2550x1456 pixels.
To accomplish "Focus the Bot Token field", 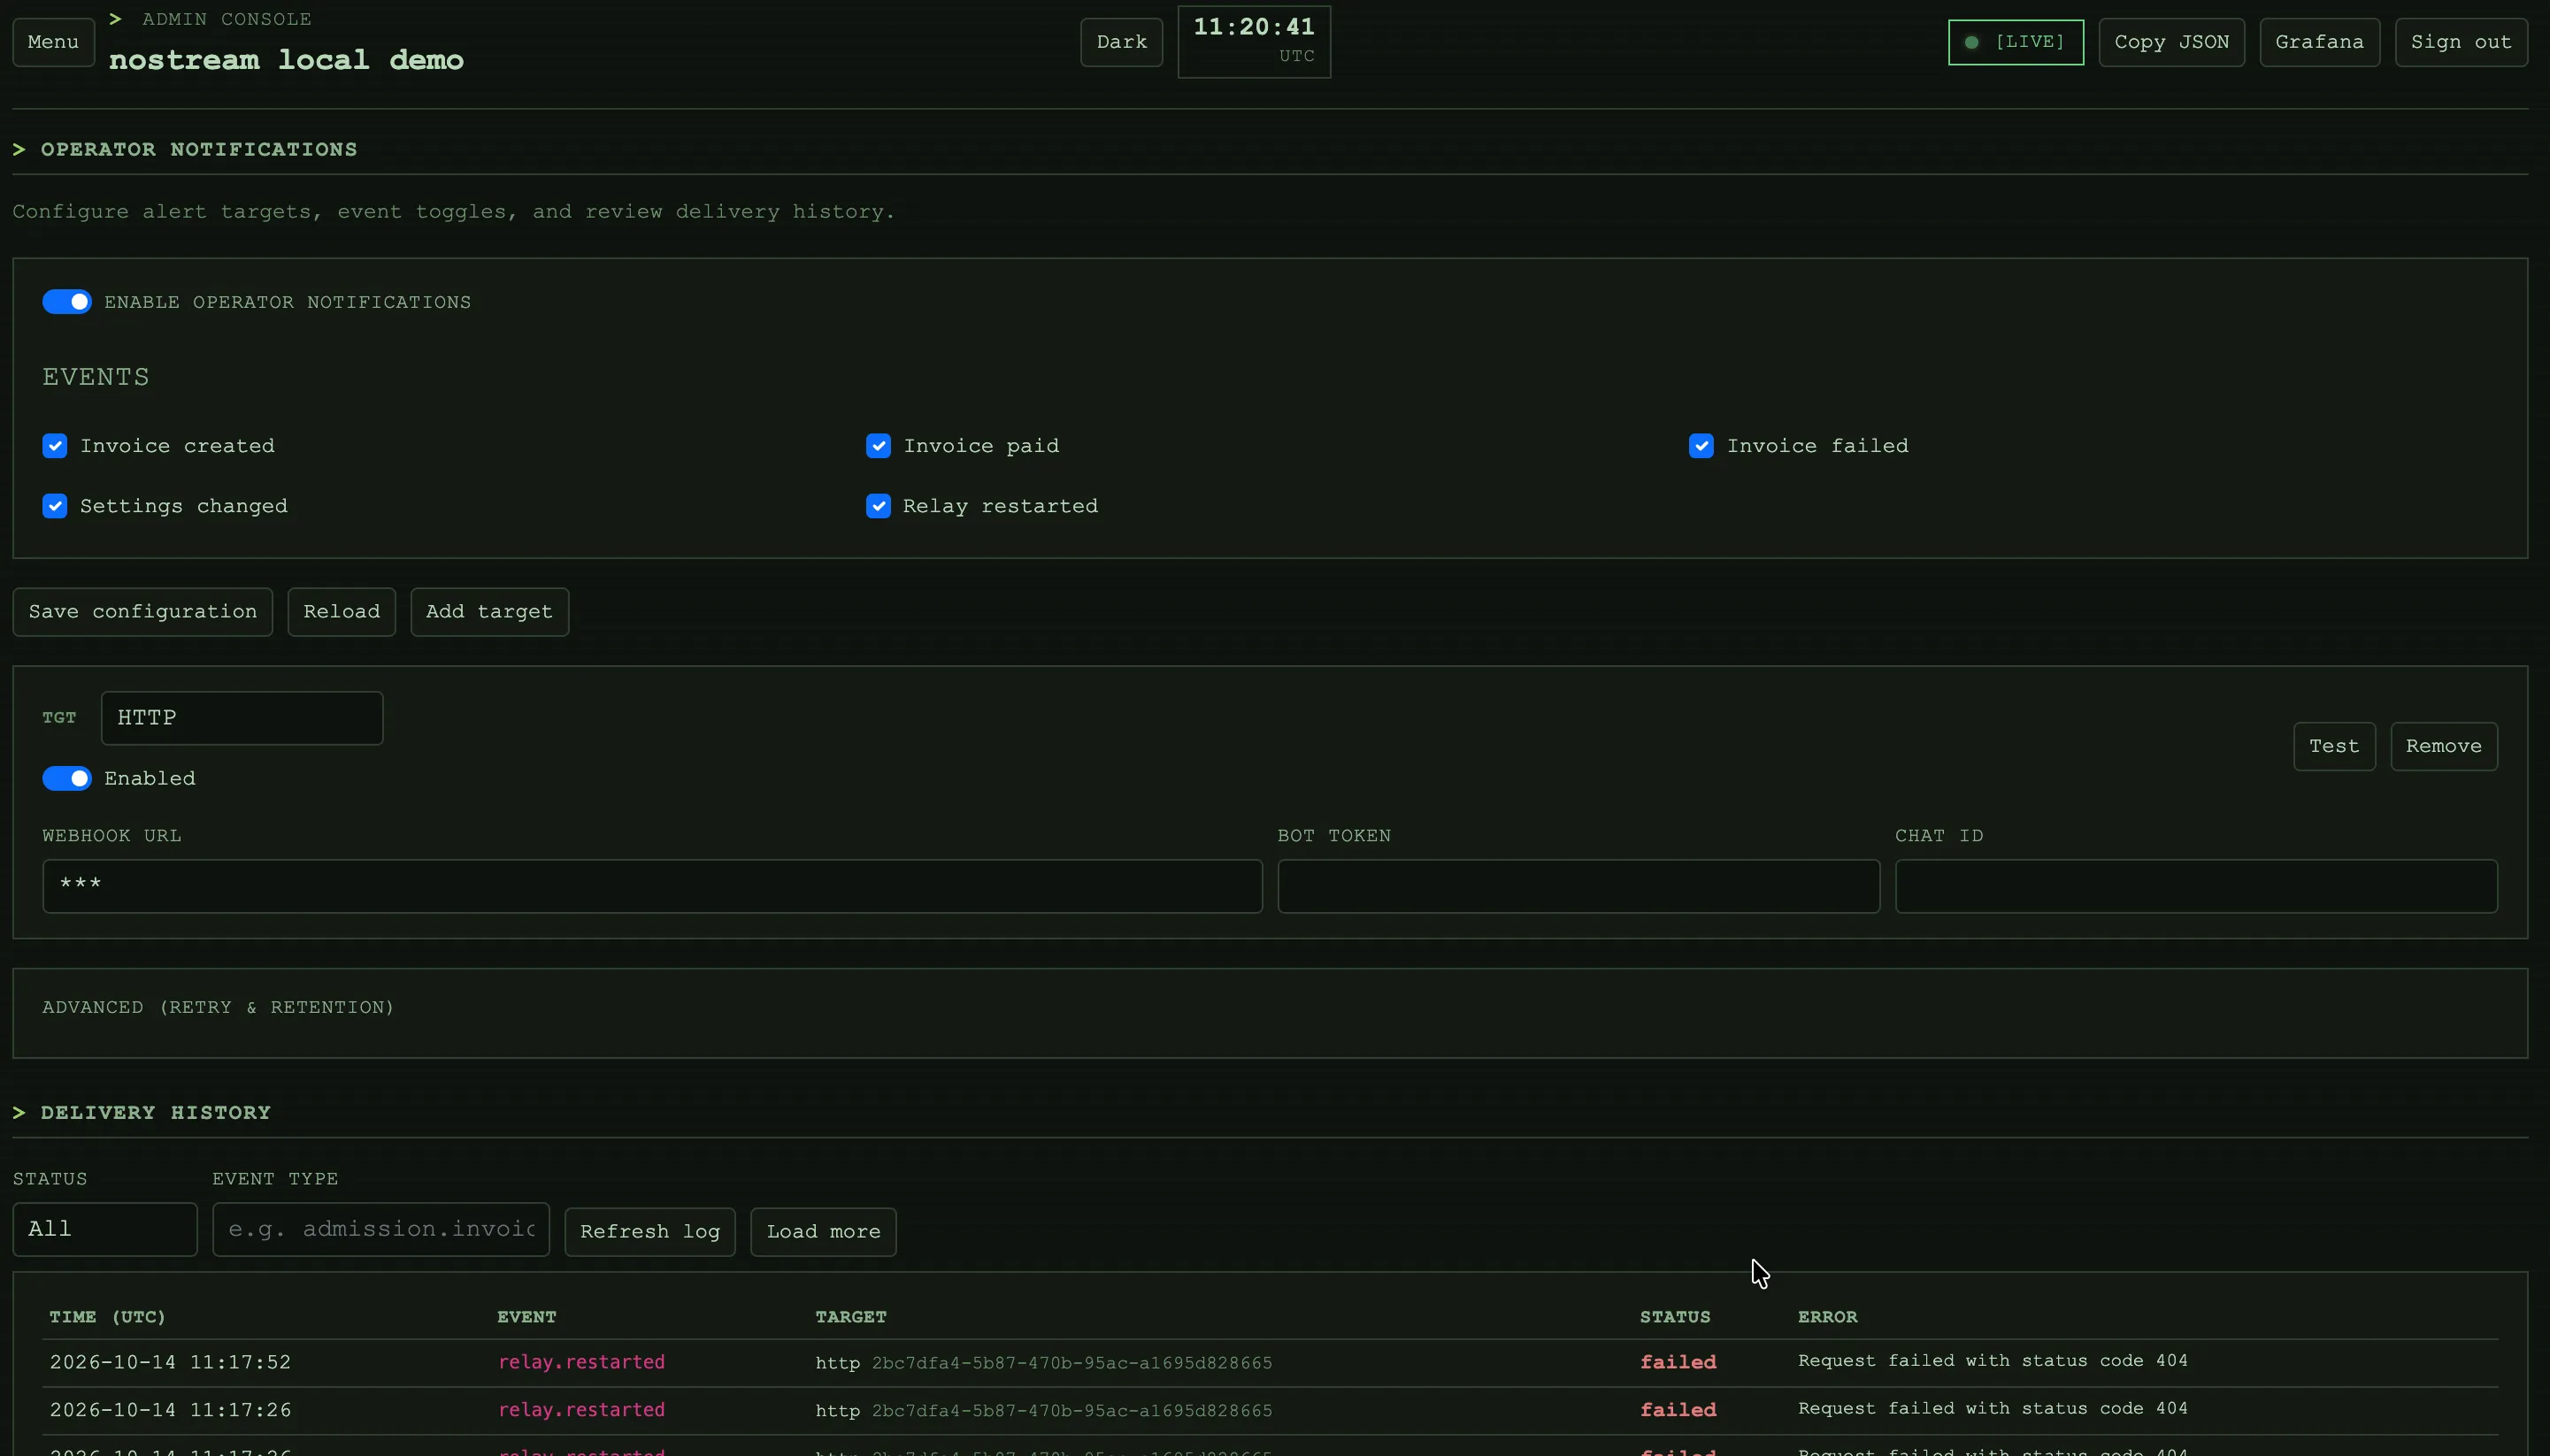I will click(x=1578, y=886).
